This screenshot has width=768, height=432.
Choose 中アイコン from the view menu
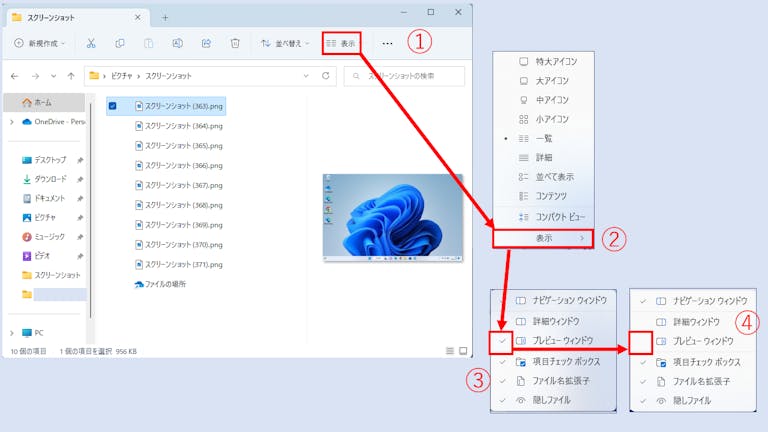pyautogui.click(x=544, y=100)
